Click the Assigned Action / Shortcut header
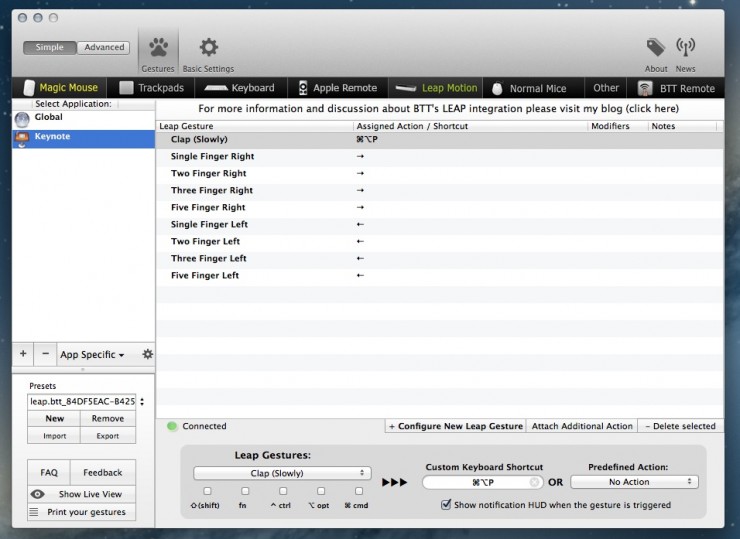Viewport: 740px width, 539px height. pos(470,126)
